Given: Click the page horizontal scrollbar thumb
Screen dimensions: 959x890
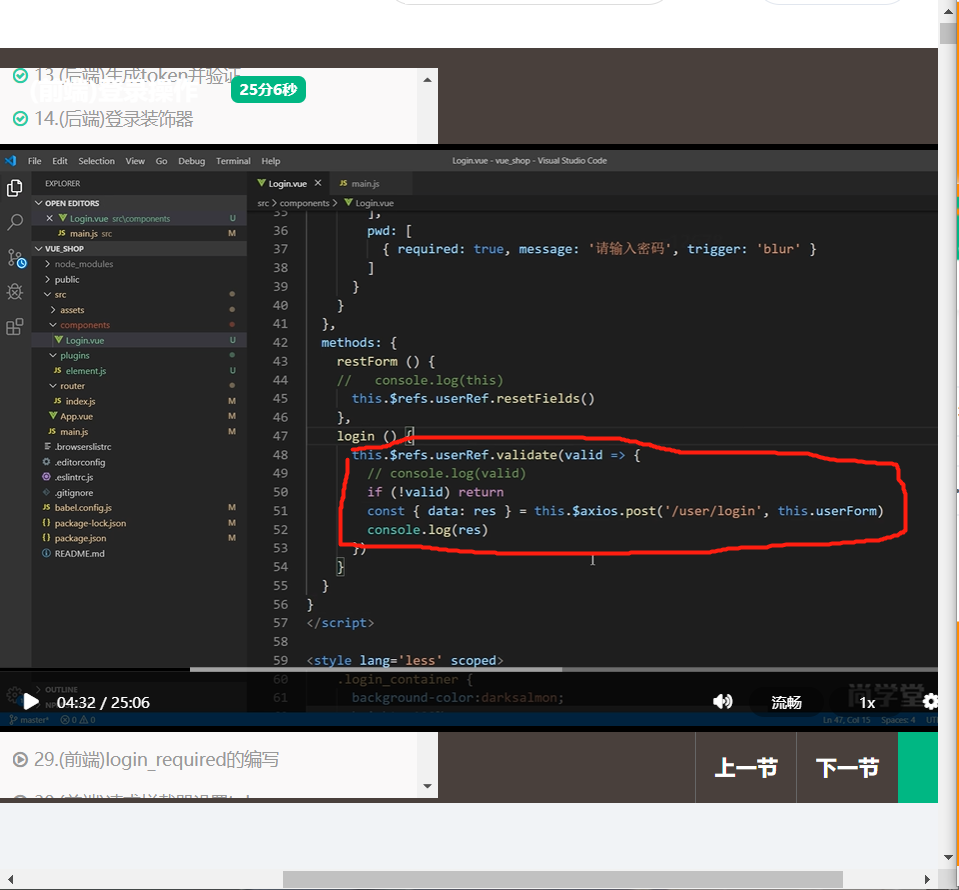Looking at the screenshot, I should coord(563,880).
